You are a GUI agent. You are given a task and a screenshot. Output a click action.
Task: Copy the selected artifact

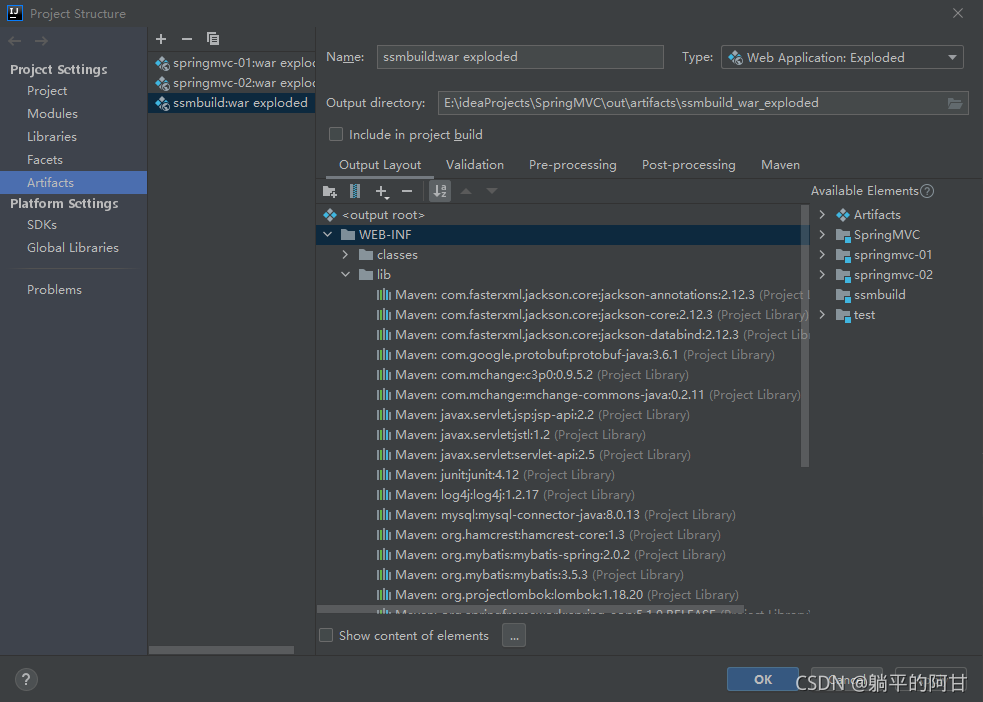213,39
